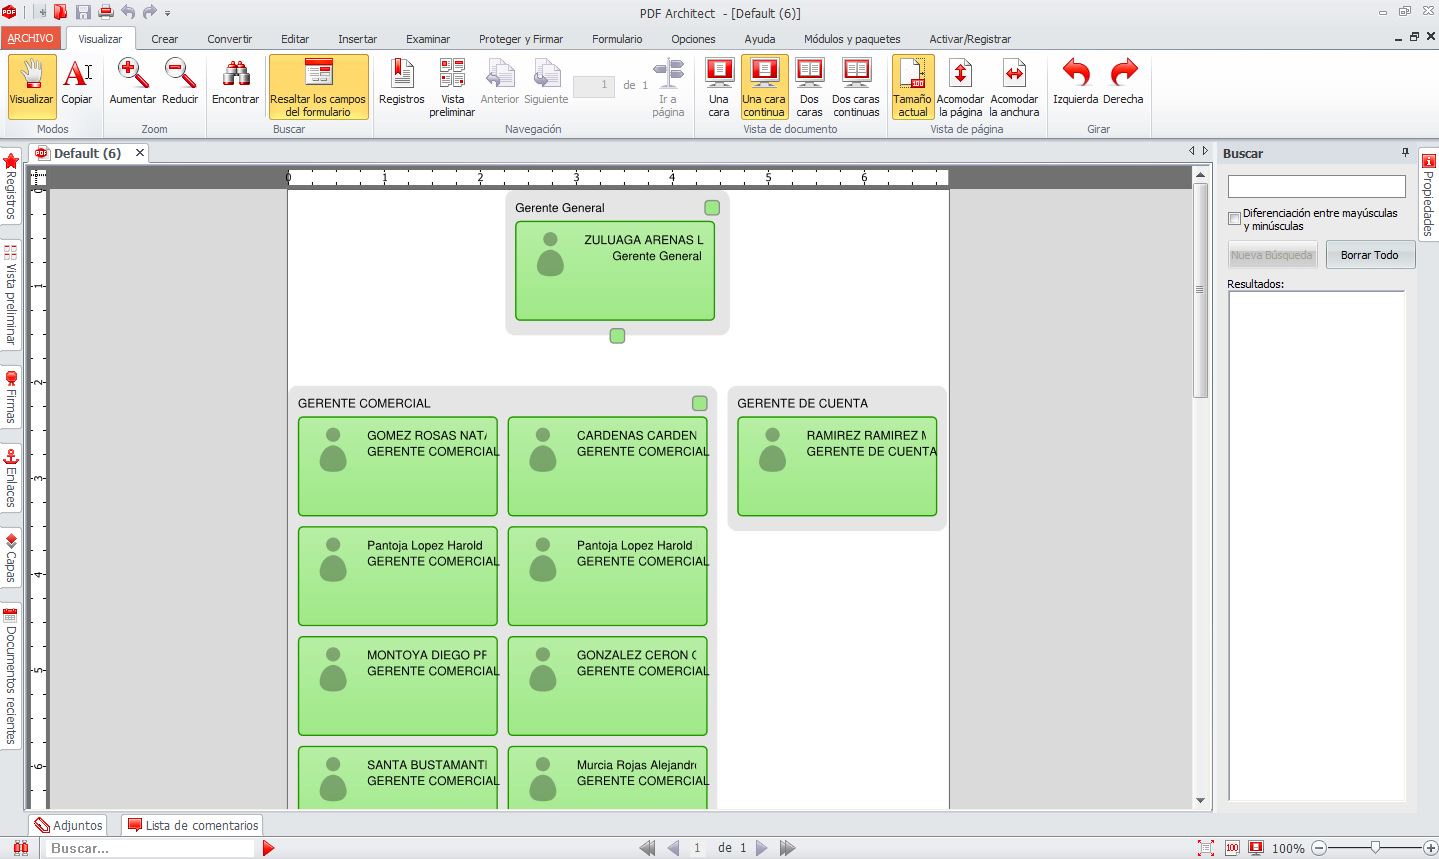The width and height of the screenshot is (1439, 859).
Task: Close the Default (6) document tab
Action: [140, 153]
